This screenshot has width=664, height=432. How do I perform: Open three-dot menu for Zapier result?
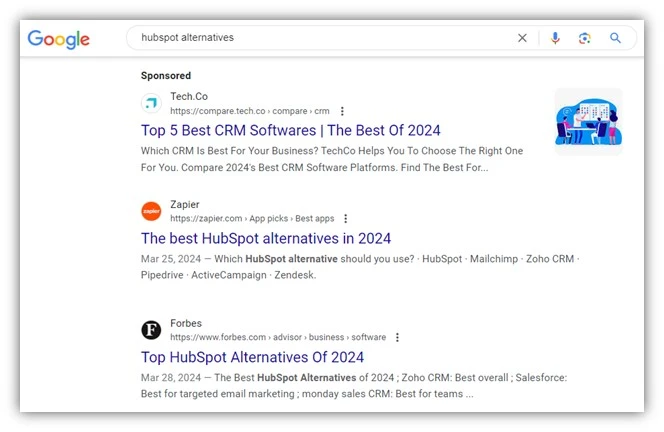pos(346,219)
